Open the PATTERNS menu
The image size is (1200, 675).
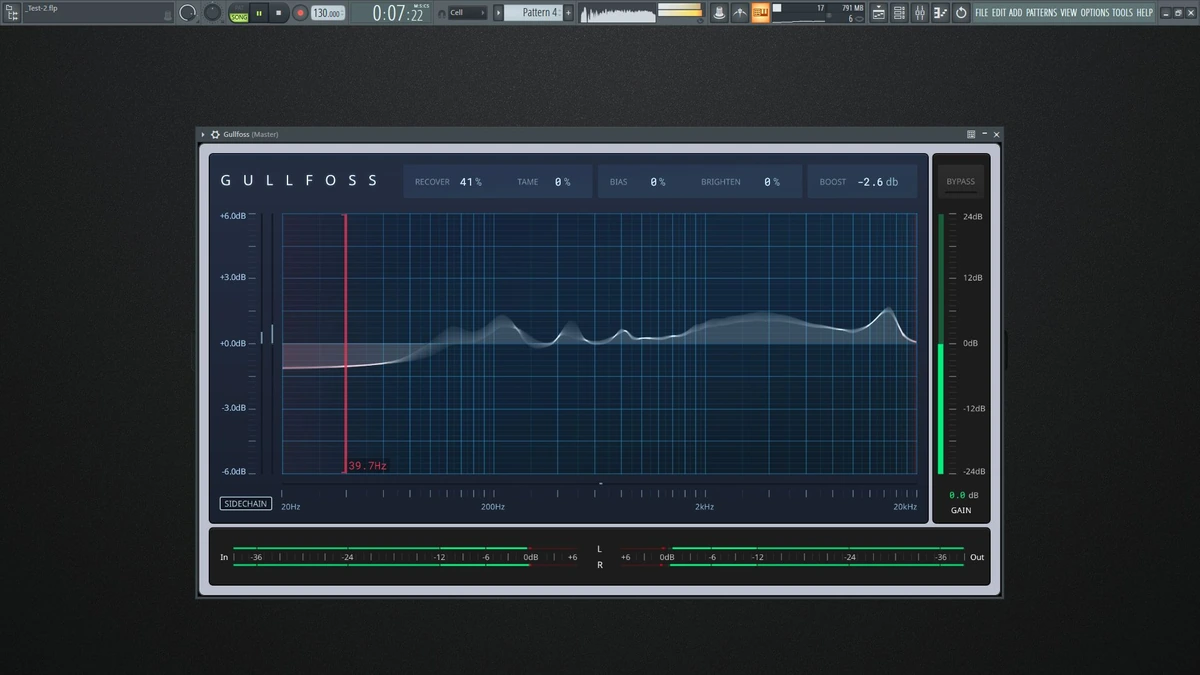[x=1041, y=13]
